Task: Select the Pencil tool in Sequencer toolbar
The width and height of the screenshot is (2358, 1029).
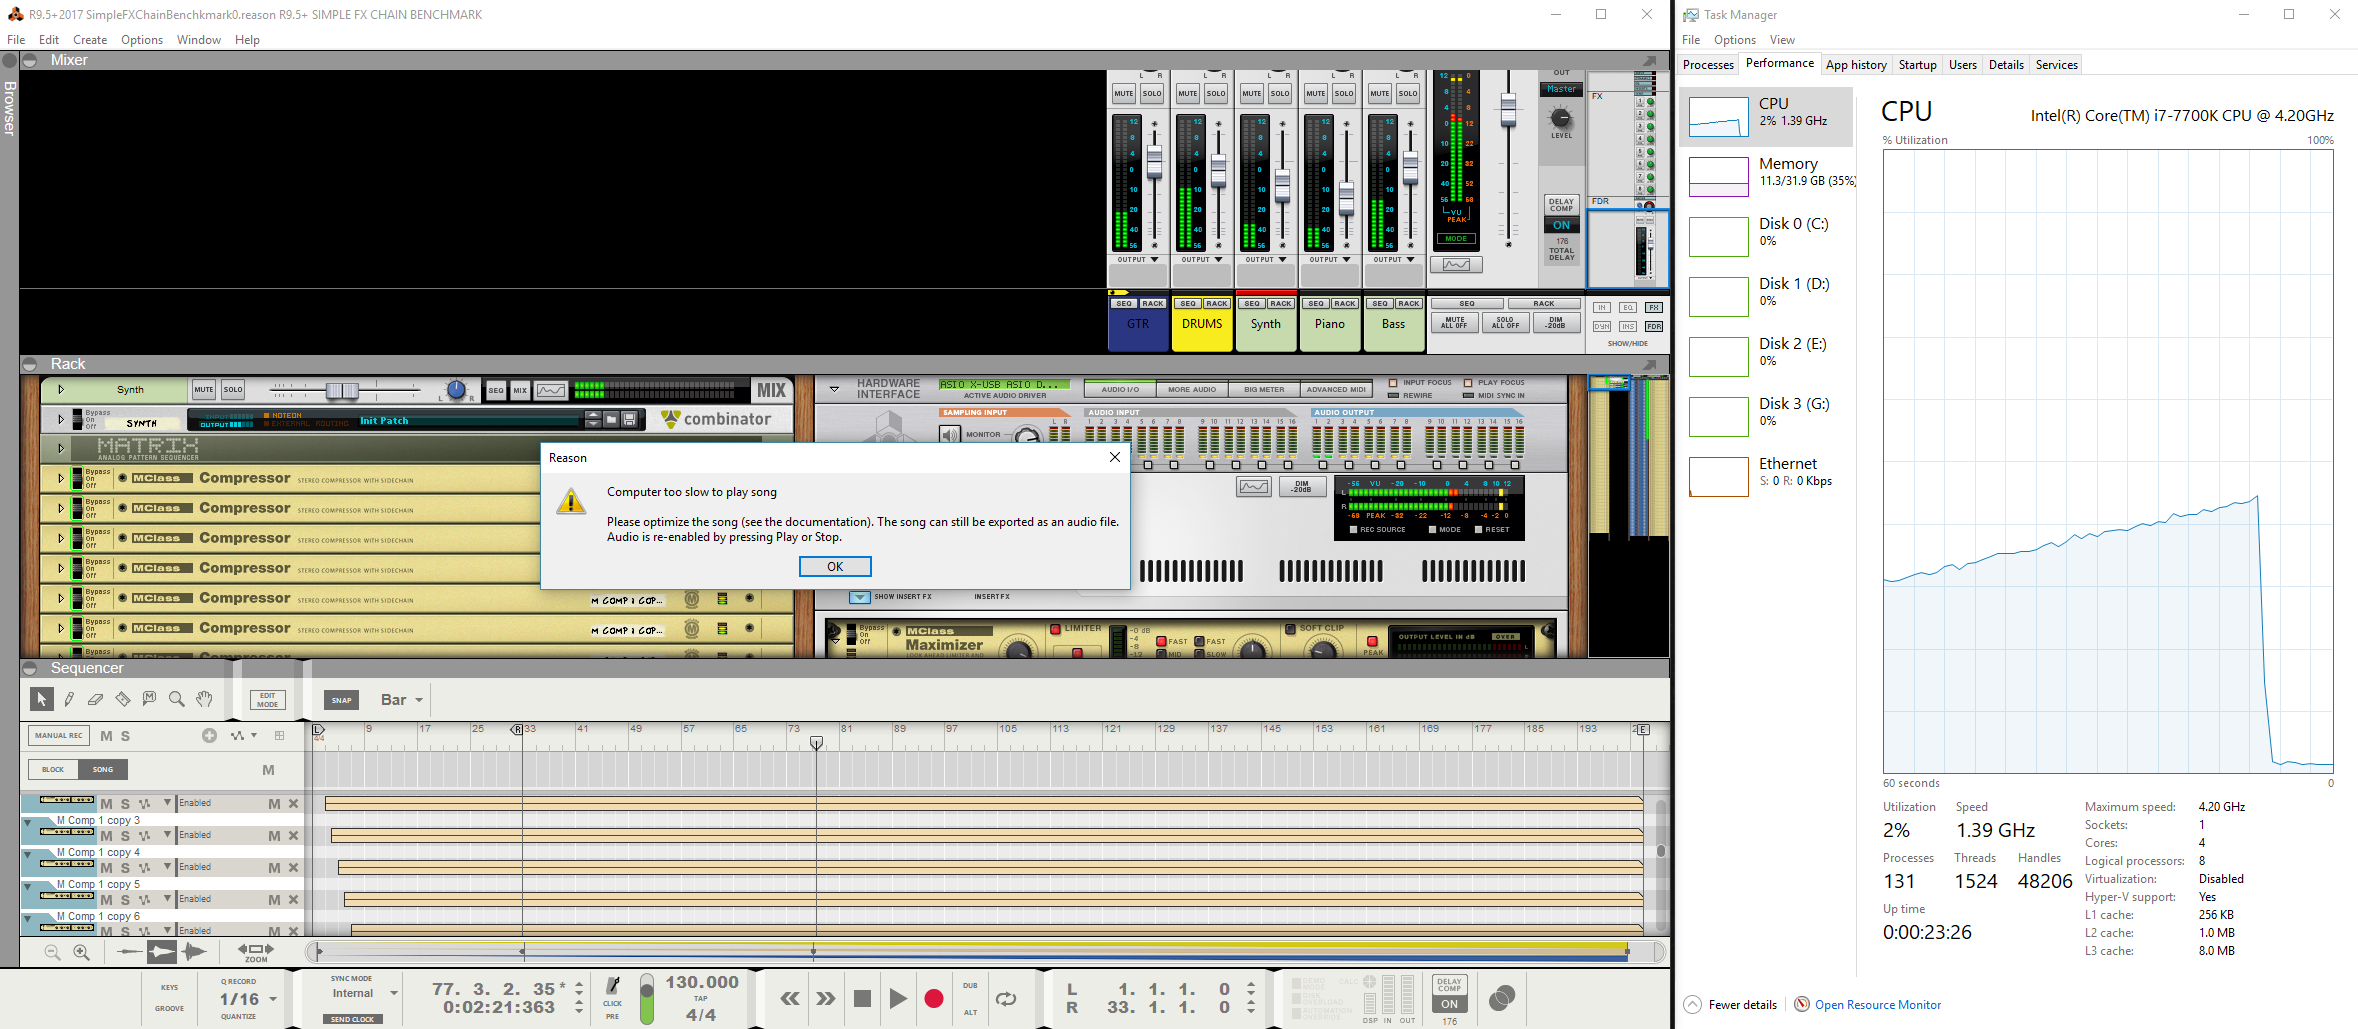Action: [69, 699]
